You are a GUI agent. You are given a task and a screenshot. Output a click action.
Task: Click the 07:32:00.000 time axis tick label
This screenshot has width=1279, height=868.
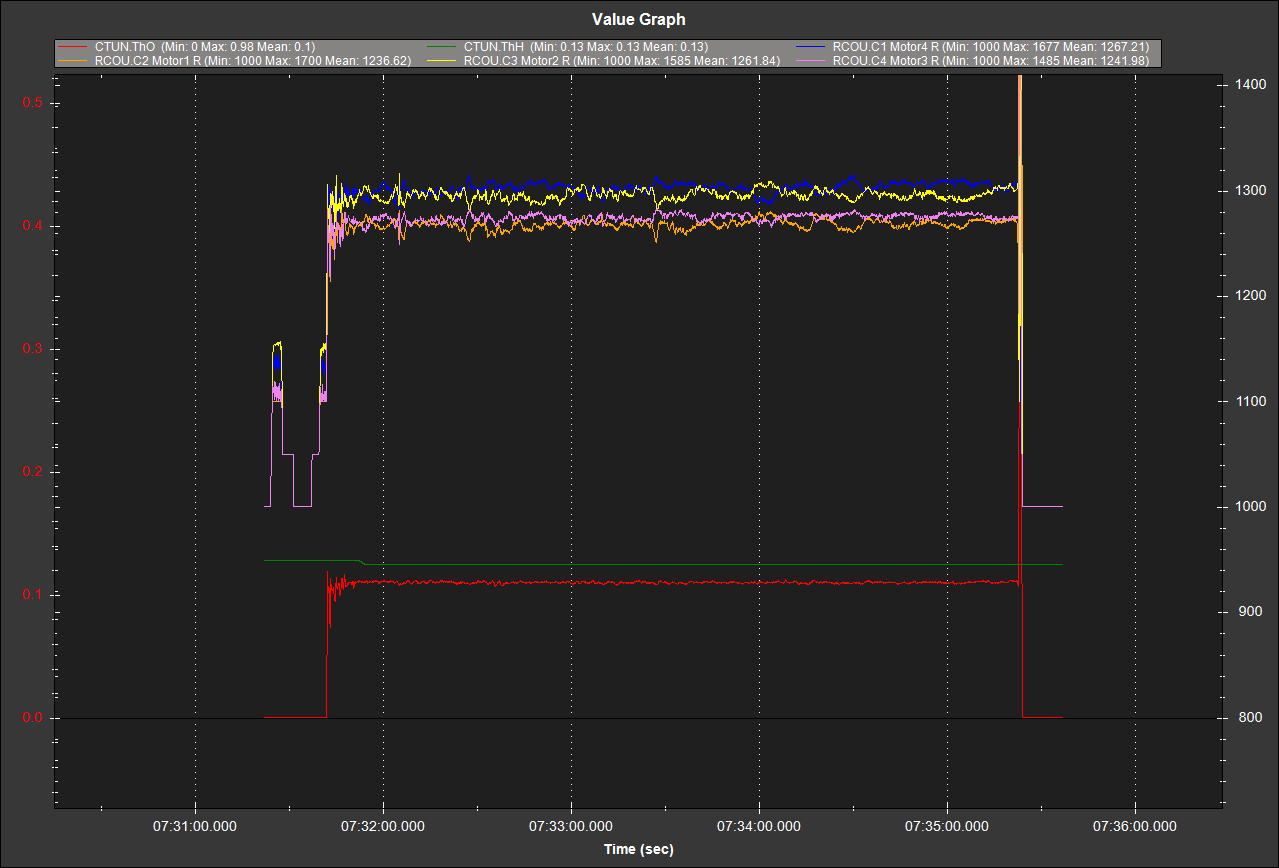click(383, 827)
